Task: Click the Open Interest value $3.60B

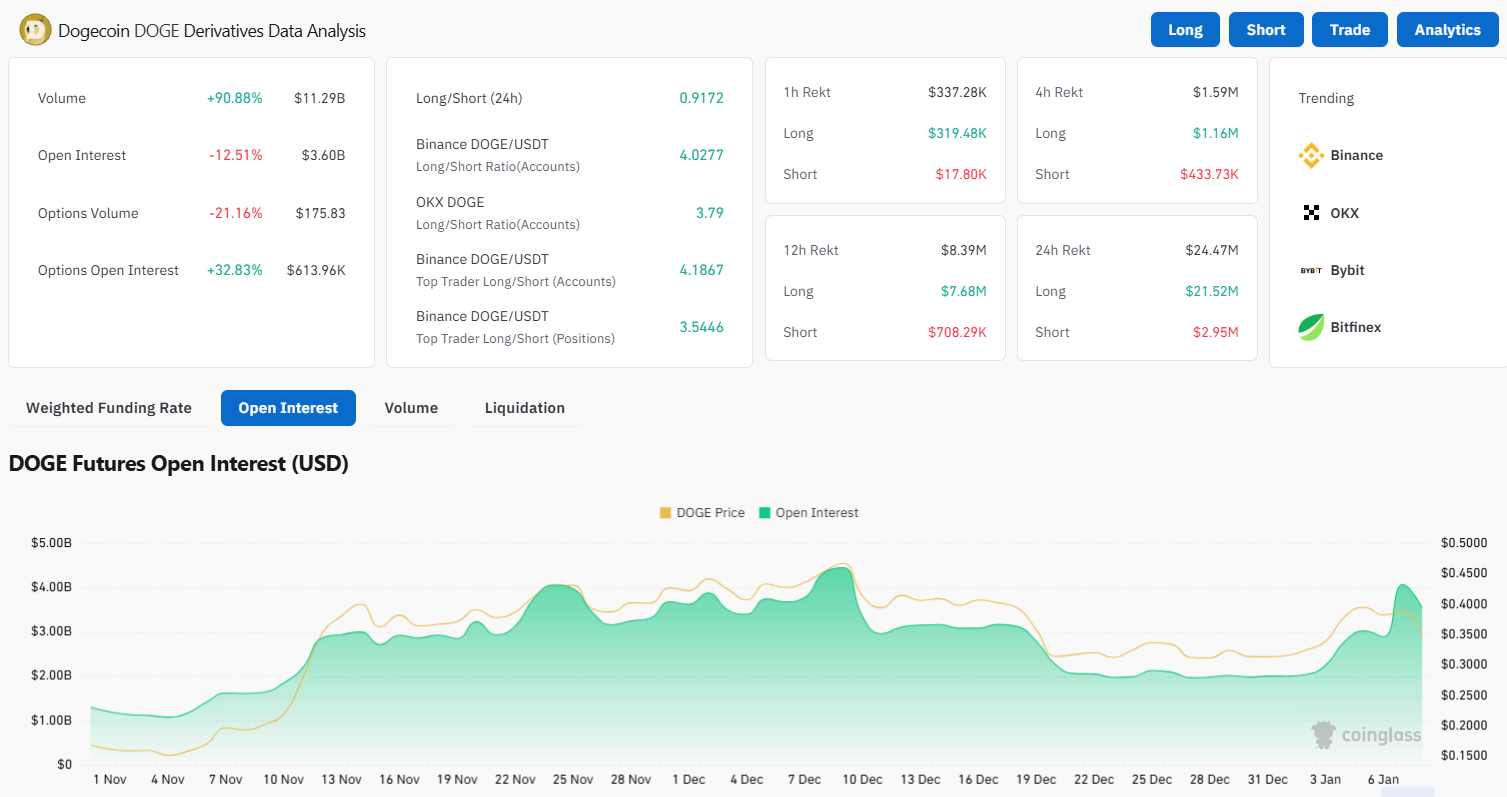Action: 324,155
